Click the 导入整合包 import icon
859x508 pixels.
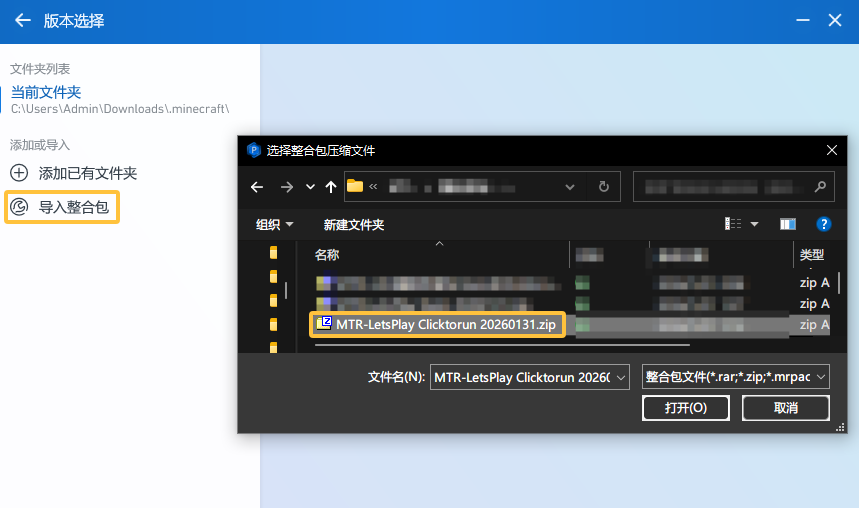[19, 207]
